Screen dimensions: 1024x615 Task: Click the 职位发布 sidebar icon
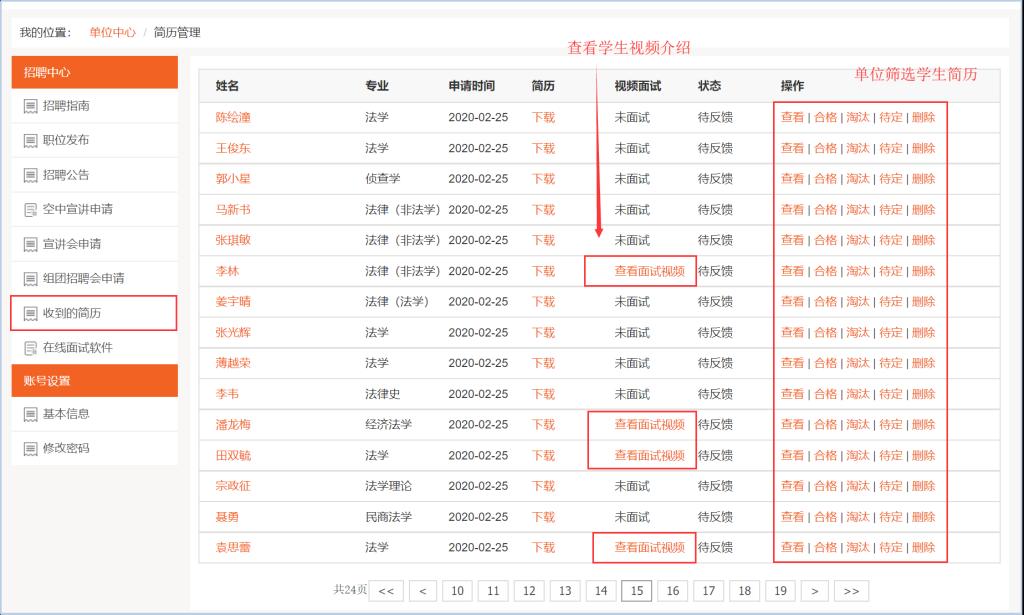point(30,141)
